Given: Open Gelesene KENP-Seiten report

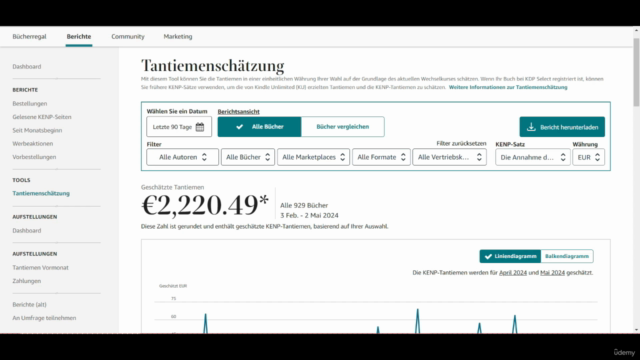Looking at the screenshot, I should pos(42,117).
